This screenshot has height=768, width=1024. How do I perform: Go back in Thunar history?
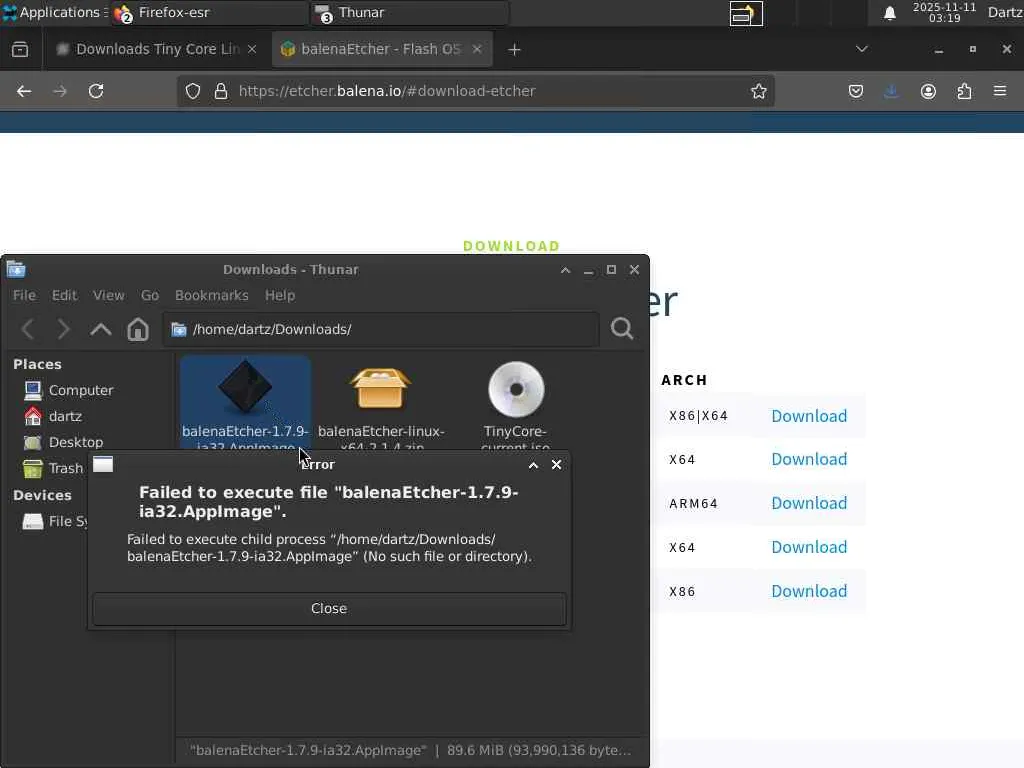click(27, 329)
